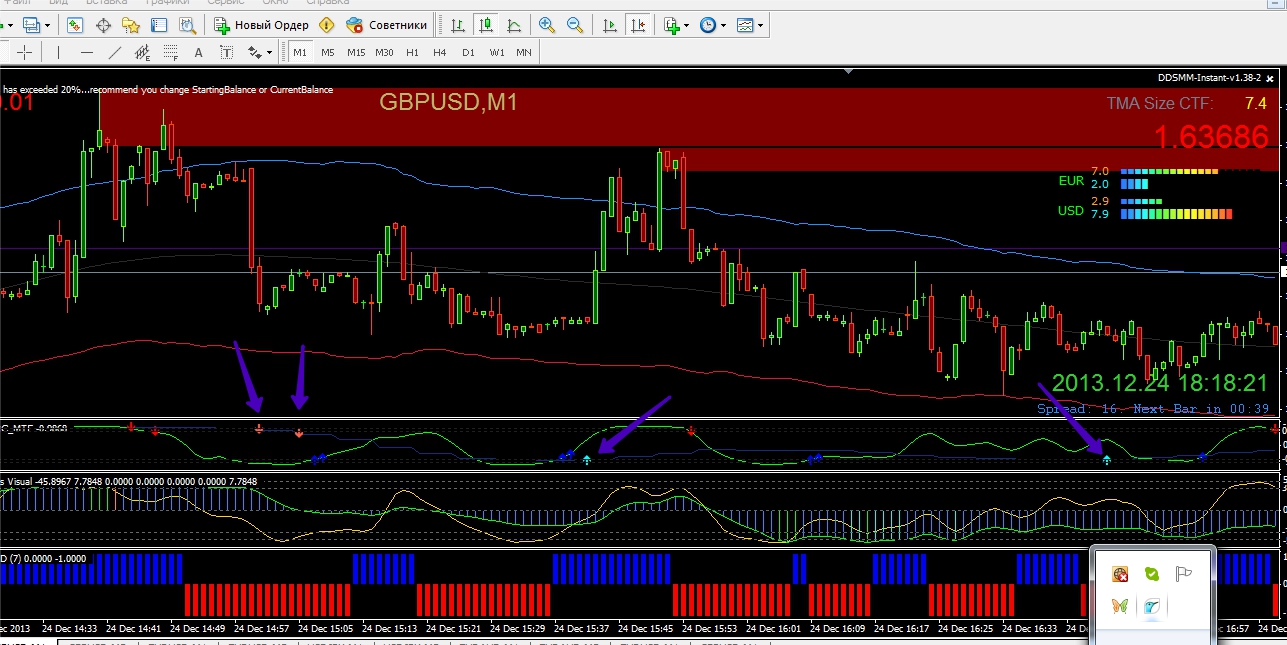
Task: Switch timeframe to M5
Action: coord(328,52)
